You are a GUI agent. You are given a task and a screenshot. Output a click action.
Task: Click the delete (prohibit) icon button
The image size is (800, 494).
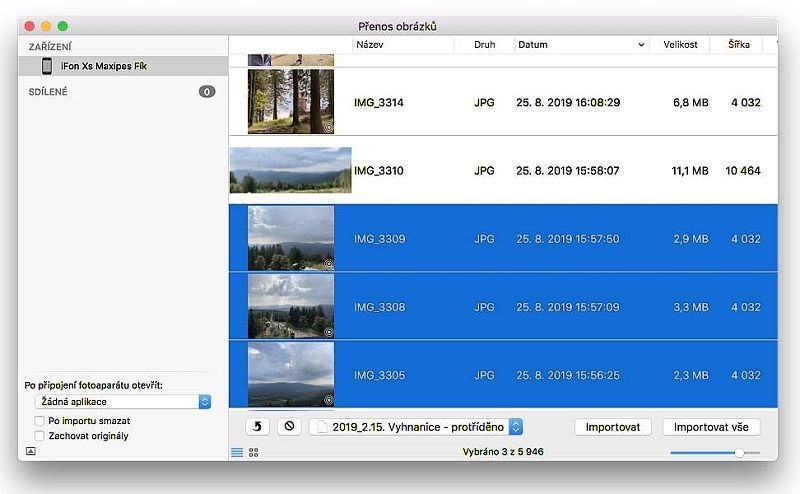click(x=289, y=427)
